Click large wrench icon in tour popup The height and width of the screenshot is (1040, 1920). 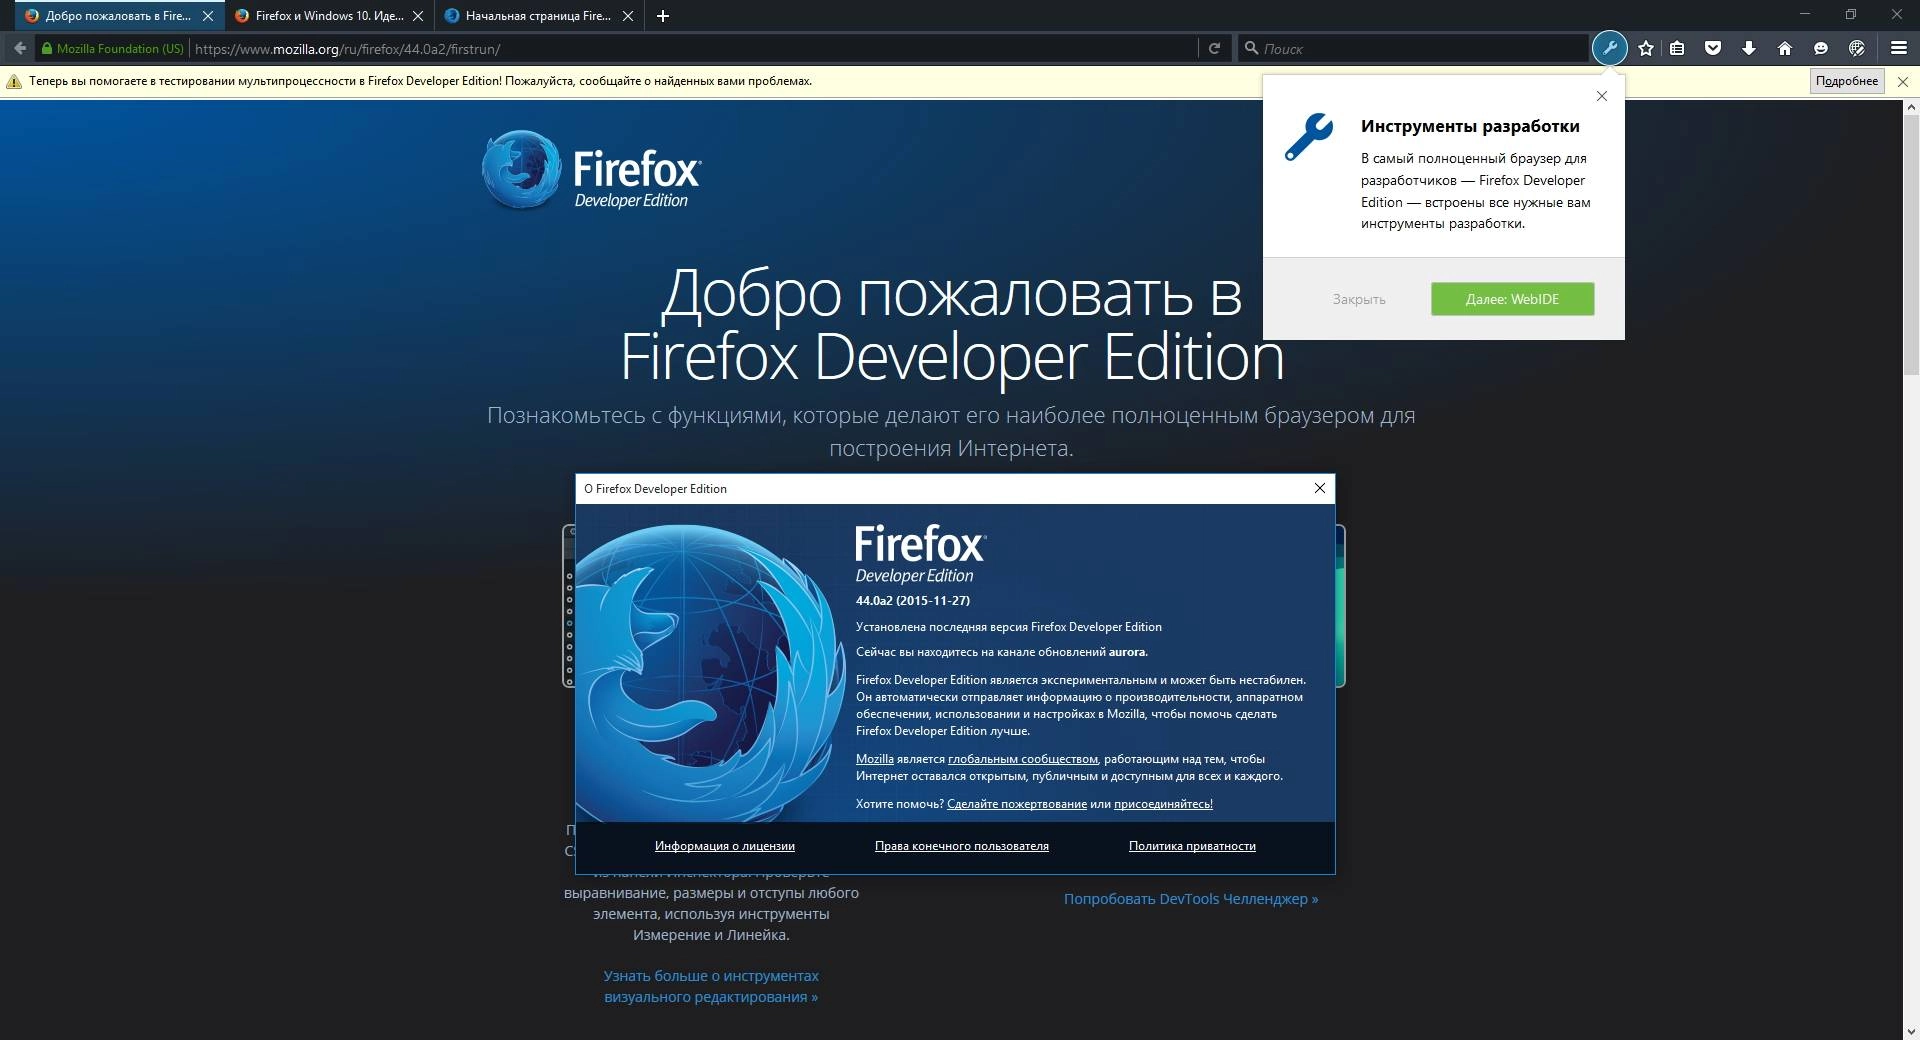coord(1309,137)
